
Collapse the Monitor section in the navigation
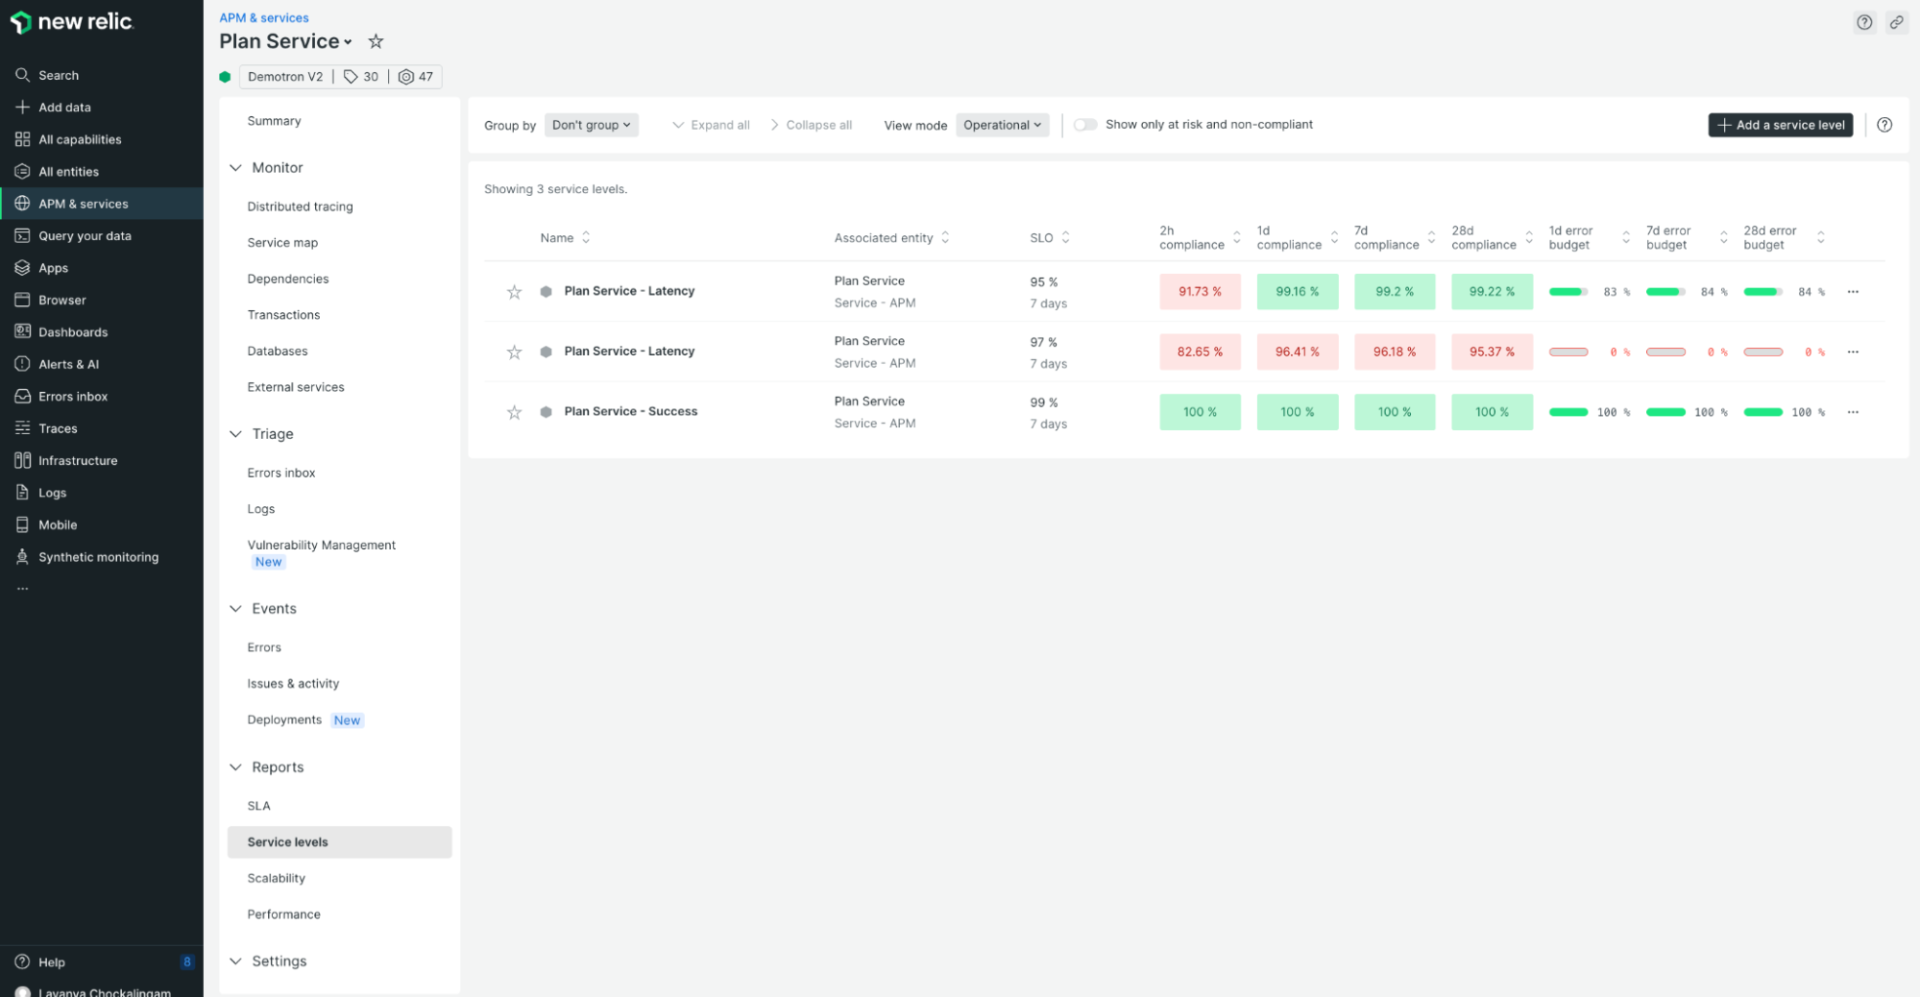point(236,167)
